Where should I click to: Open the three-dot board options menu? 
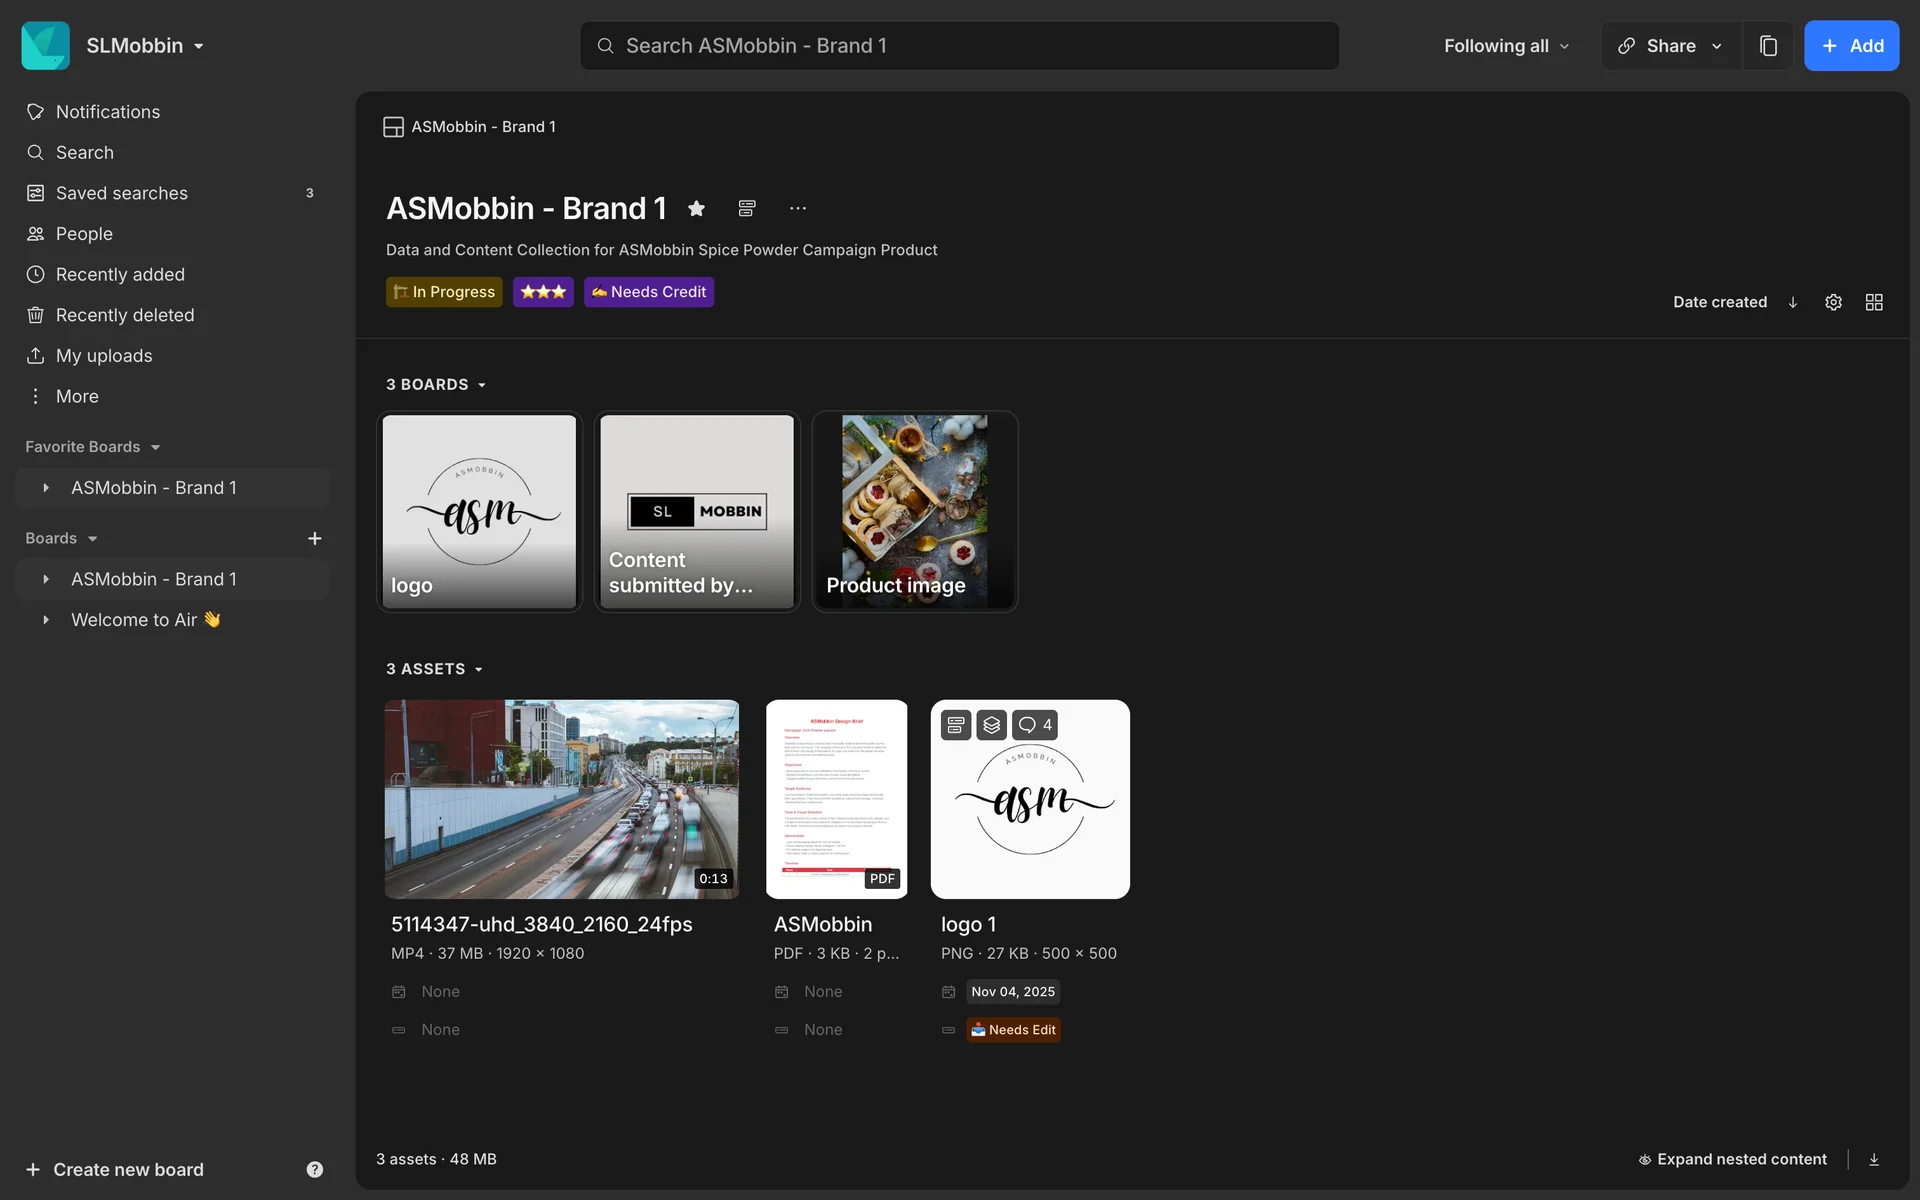(x=797, y=208)
